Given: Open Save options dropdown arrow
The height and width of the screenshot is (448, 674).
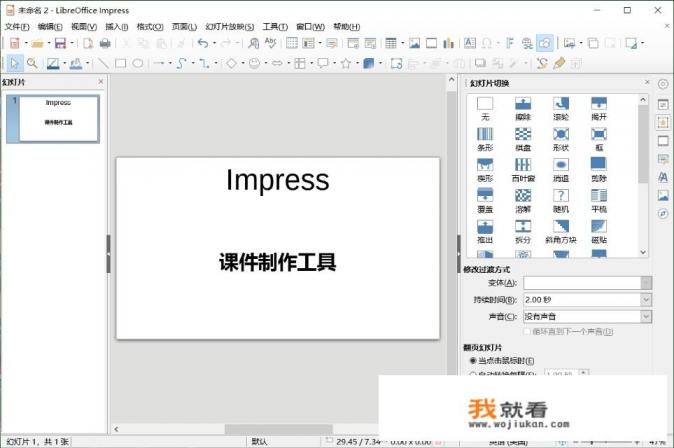Looking at the screenshot, I should tap(71, 43).
